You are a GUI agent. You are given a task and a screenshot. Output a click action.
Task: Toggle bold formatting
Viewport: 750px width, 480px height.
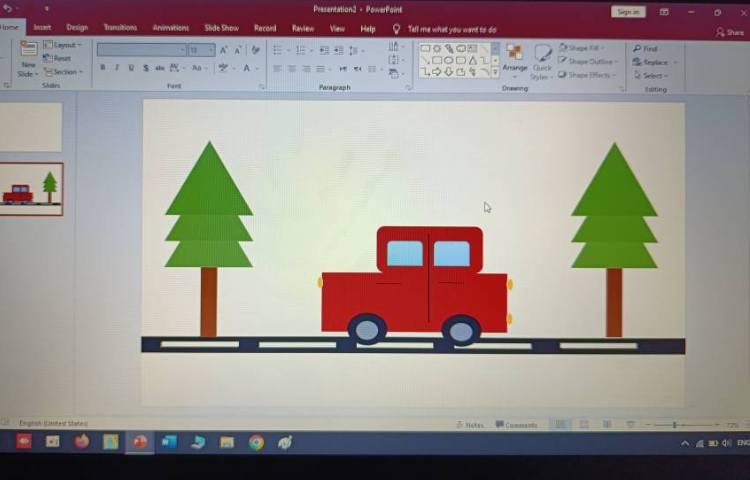click(102, 68)
